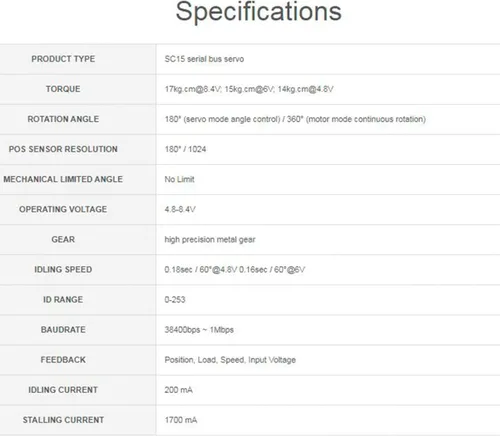Click the 38400bps ~ 1Mbps baudrate value
This screenshot has width=500, height=436.
pyautogui.click(x=199, y=330)
